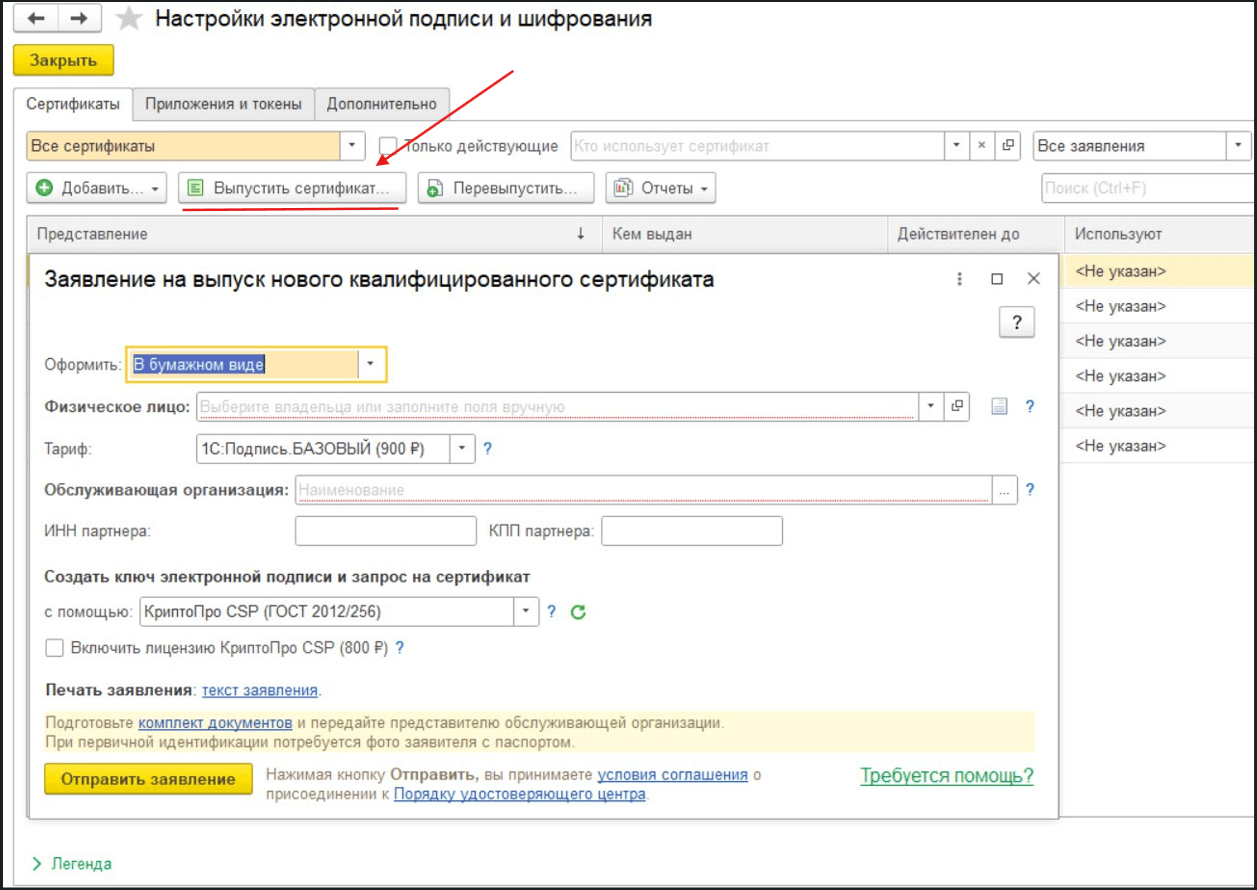Open selected Физическое лицо with open-form icon
Image resolution: width=1257 pixels, height=890 pixels.
957,406
